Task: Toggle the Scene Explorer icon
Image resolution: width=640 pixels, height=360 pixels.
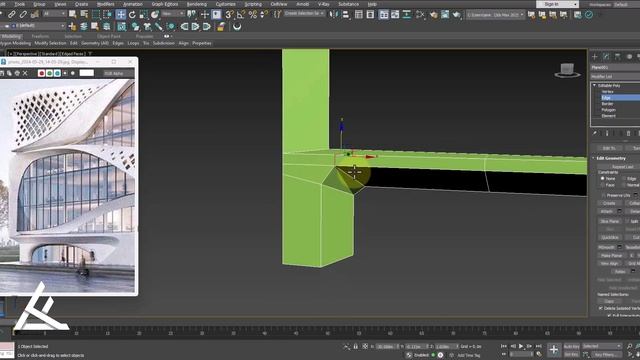Action: [x=359, y=15]
